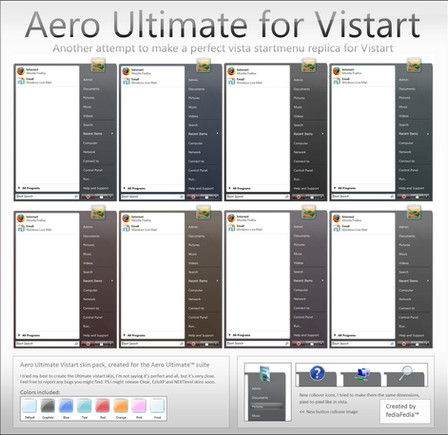Viewport: 448px width, 435px height.
Task: Click the search magnifier in blue menu's search box
Action: (x=182, y=197)
